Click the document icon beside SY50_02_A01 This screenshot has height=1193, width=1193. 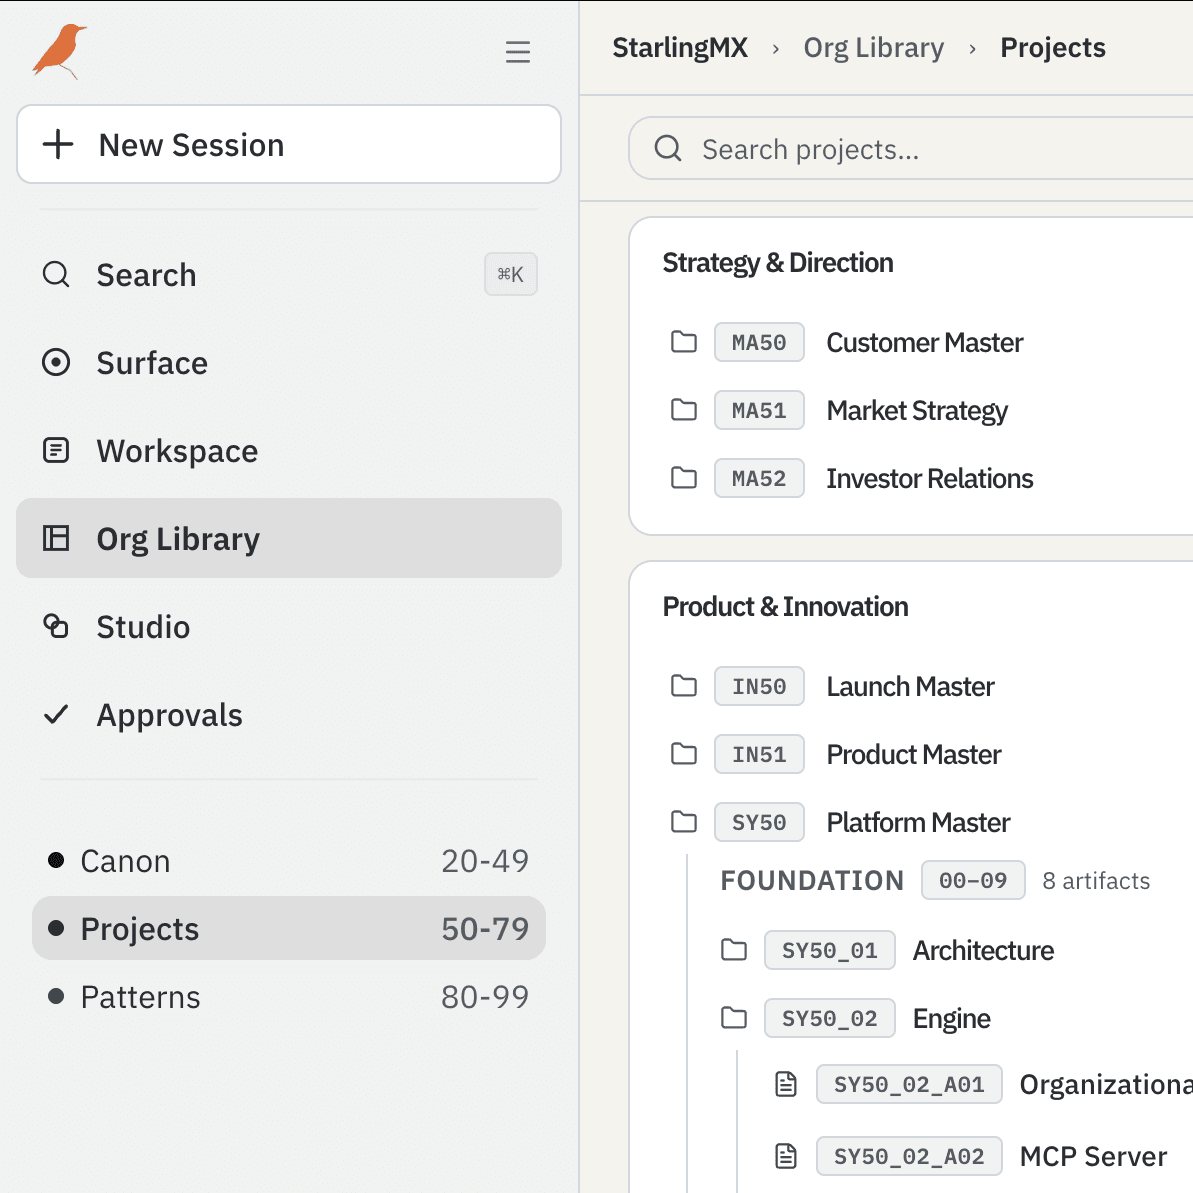point(786,1083)
